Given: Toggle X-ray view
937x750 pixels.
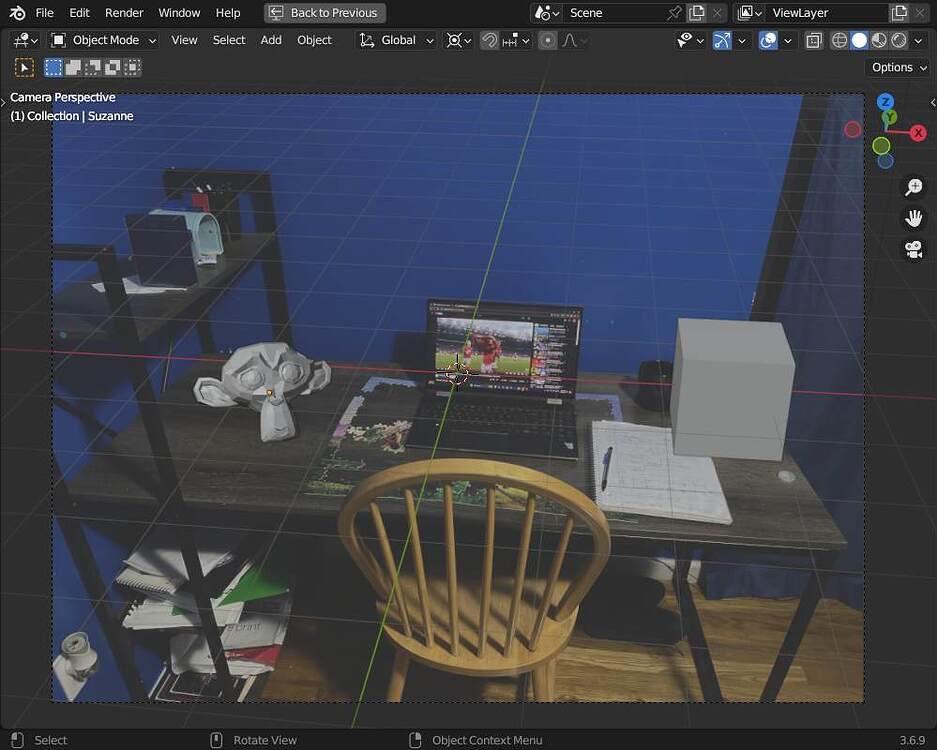Looking at the screenshot, I should (x=813, y=40).
